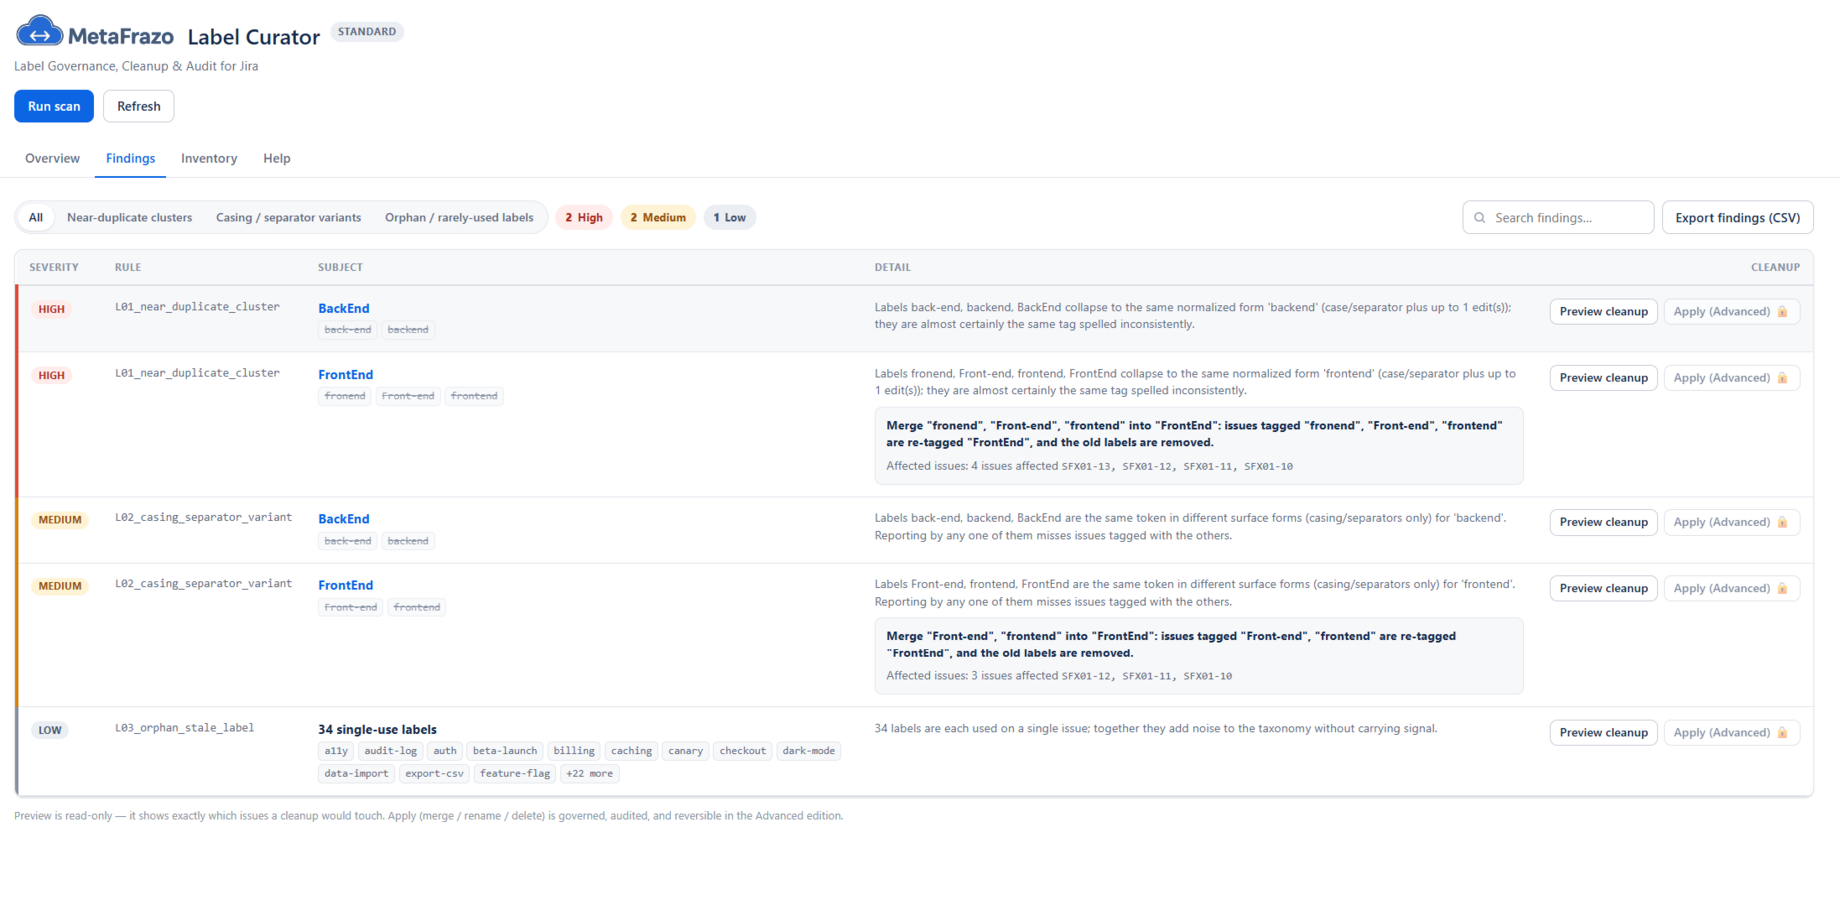Click the MetaFrazo cloud logo icon

coord(39,32)
